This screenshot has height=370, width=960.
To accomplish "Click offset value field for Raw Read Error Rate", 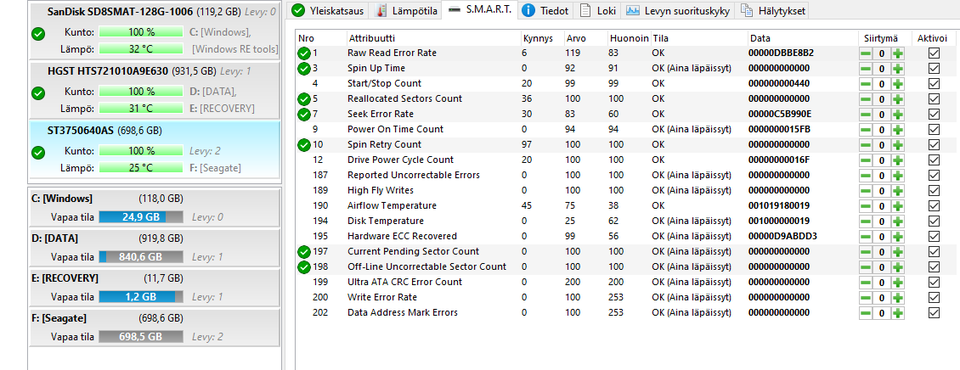I will 882,53.
